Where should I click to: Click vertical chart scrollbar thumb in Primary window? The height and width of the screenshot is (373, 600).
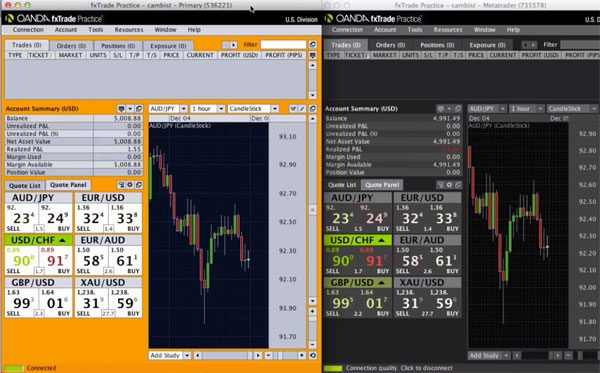coord(313,210)
